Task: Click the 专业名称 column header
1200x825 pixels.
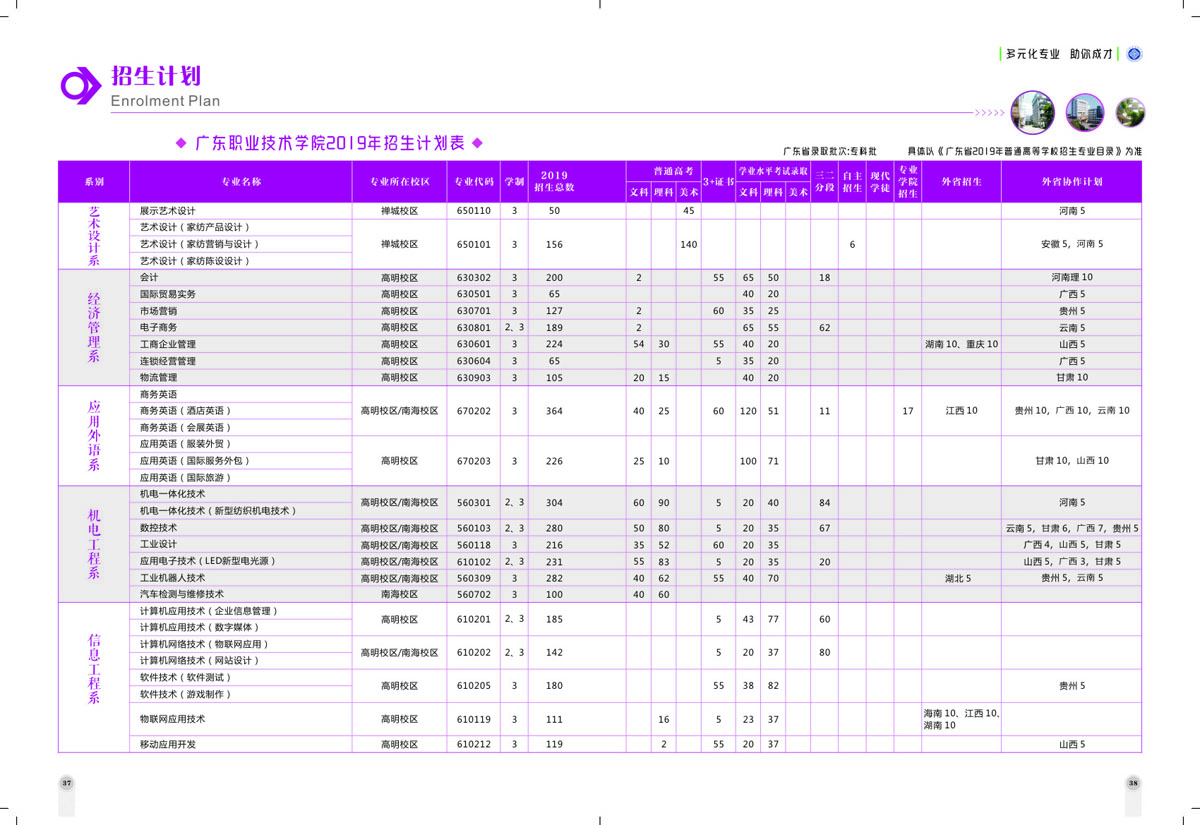Action: [241, 182]
